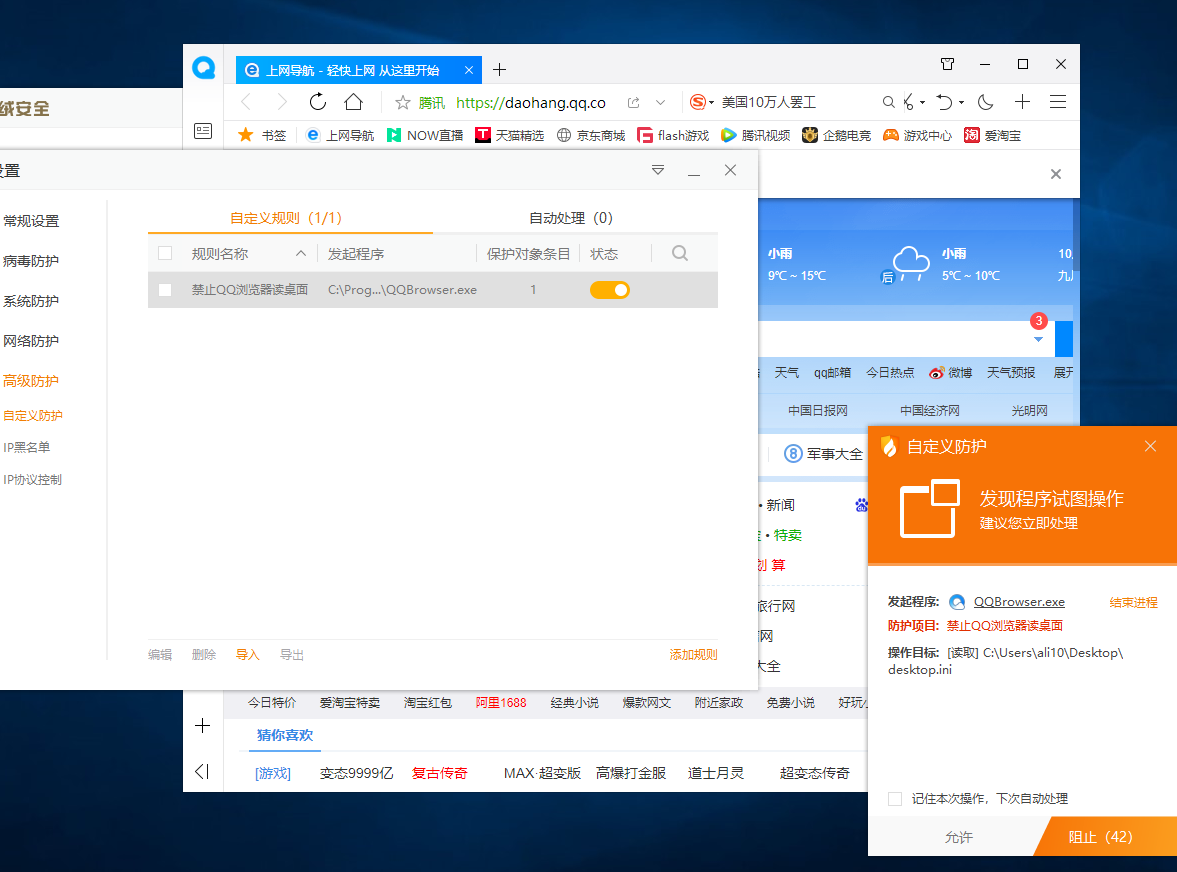Open 复古传奇 game link
This screenshot has height=872, width=1177.
(440, 773)
